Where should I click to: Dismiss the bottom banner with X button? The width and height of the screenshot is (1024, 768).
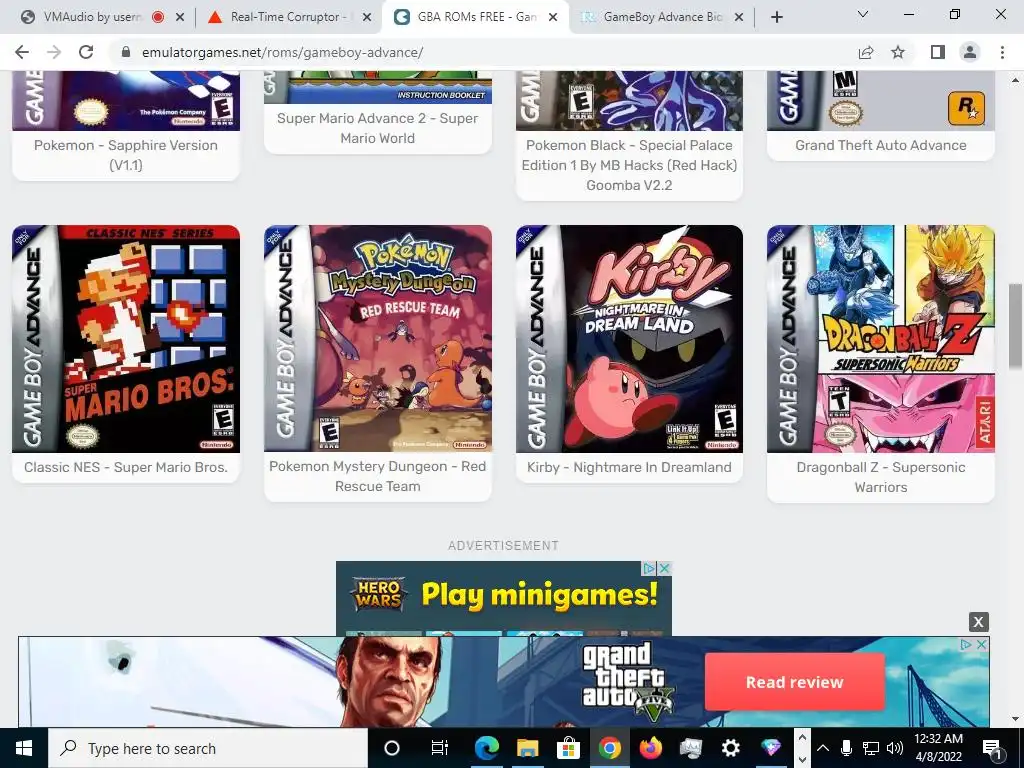tap(978, 622)
